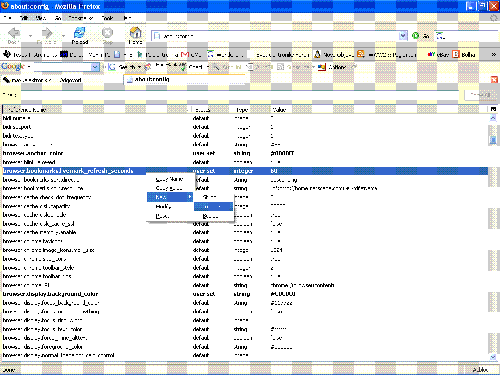Screen dimensions: 500x375
Task: Click the Show All button next to Filter
Action: (x=480, y=95)
